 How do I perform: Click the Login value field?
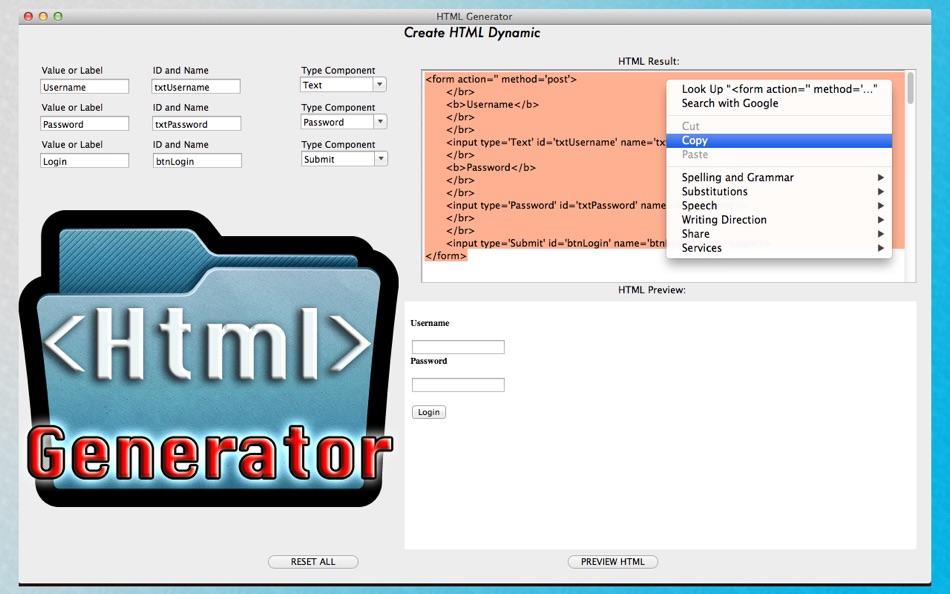point(85,161)
